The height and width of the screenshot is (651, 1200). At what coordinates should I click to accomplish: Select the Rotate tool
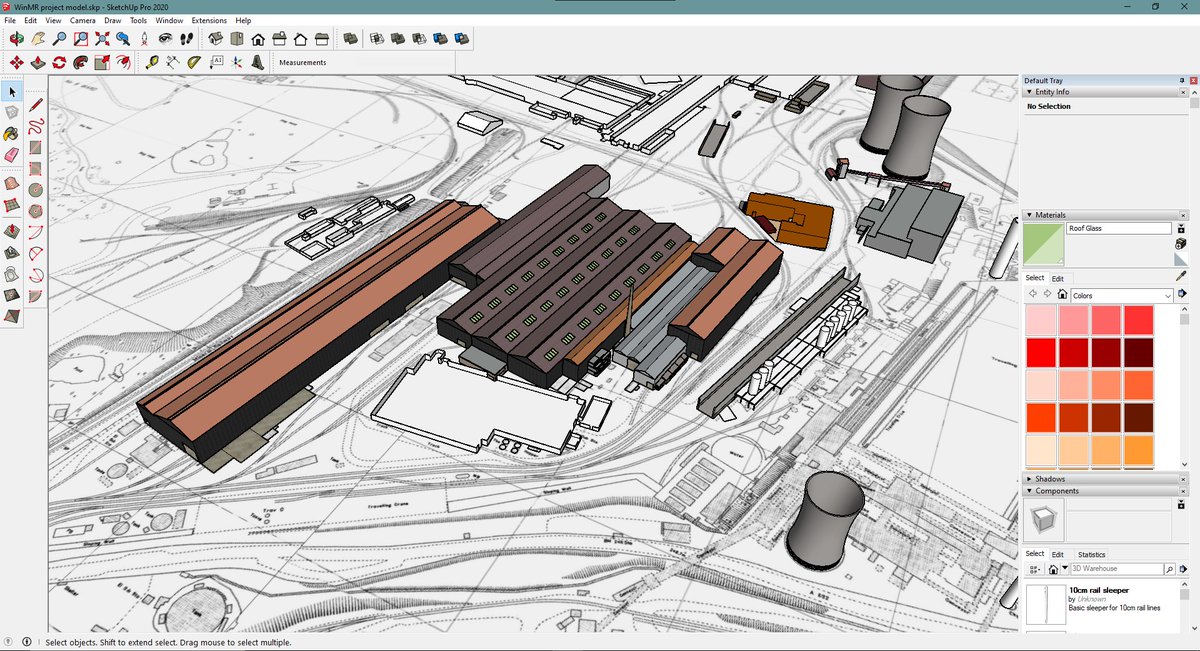[59, 62]
